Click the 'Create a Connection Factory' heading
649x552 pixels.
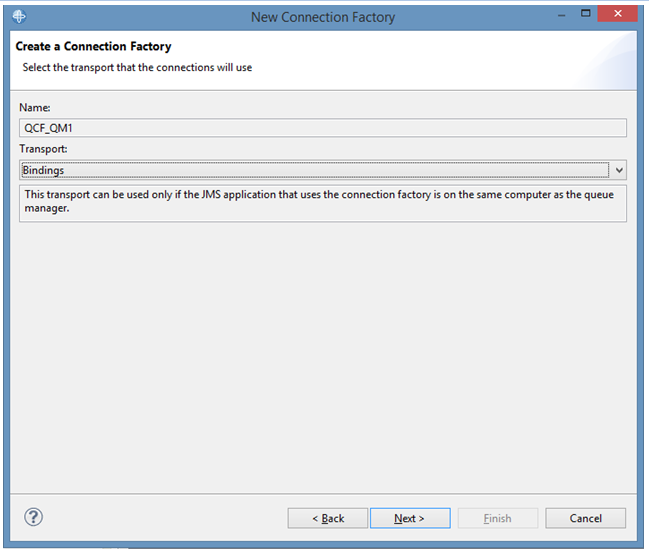pos(94,46)
